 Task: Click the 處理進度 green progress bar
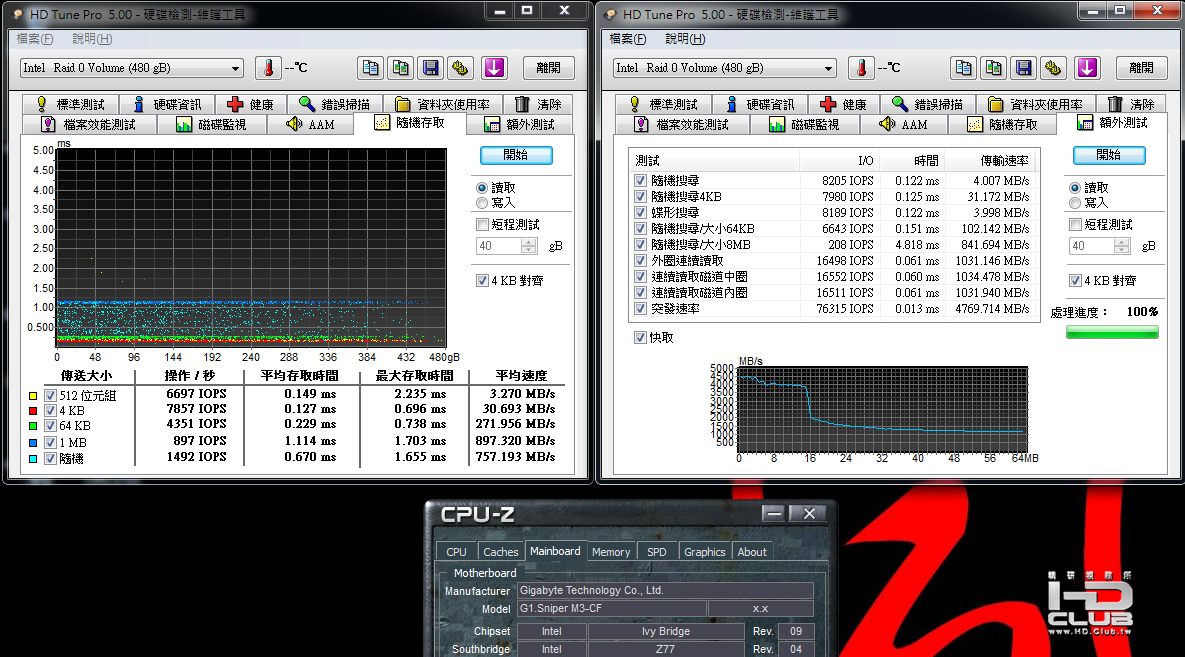[x=1112, y=332]
